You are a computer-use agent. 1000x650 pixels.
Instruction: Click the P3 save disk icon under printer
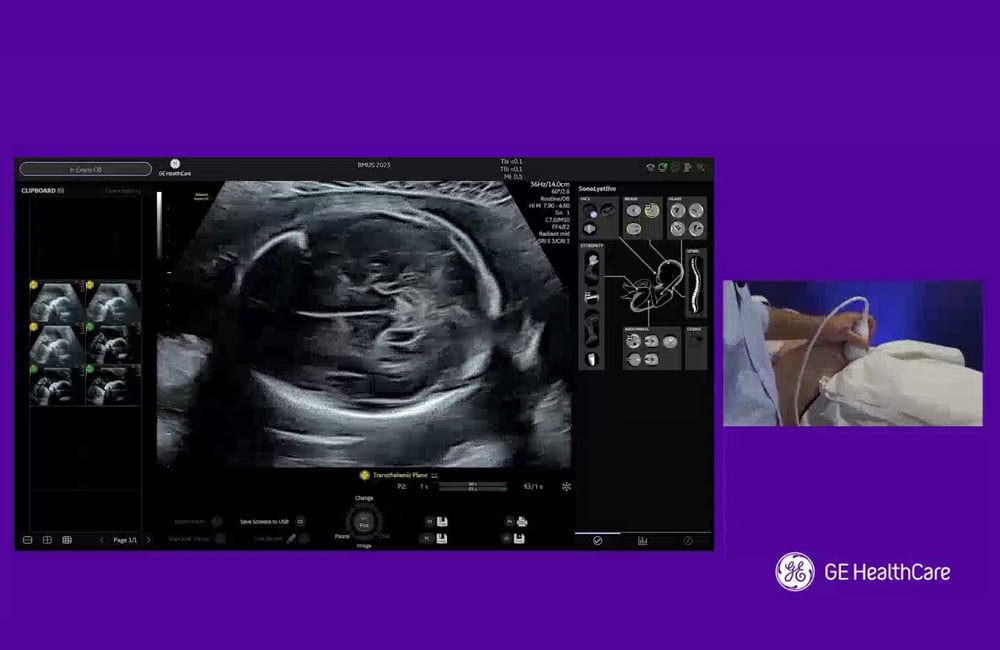(519, 538)
